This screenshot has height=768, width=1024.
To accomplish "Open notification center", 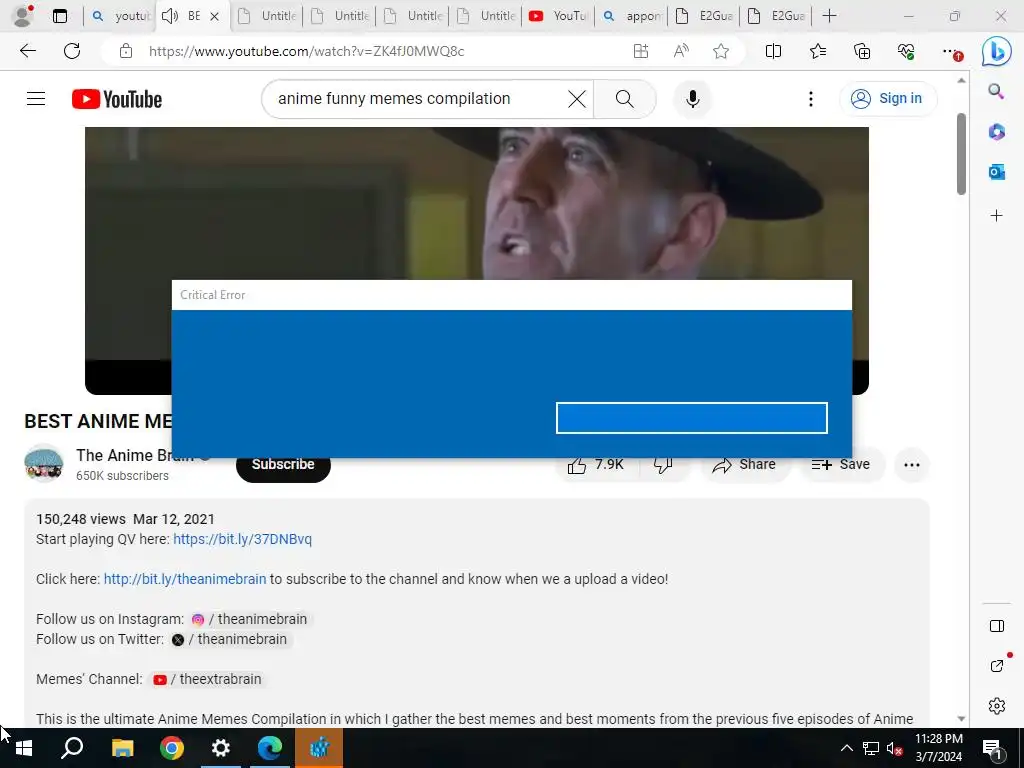I will coord(993,749).
